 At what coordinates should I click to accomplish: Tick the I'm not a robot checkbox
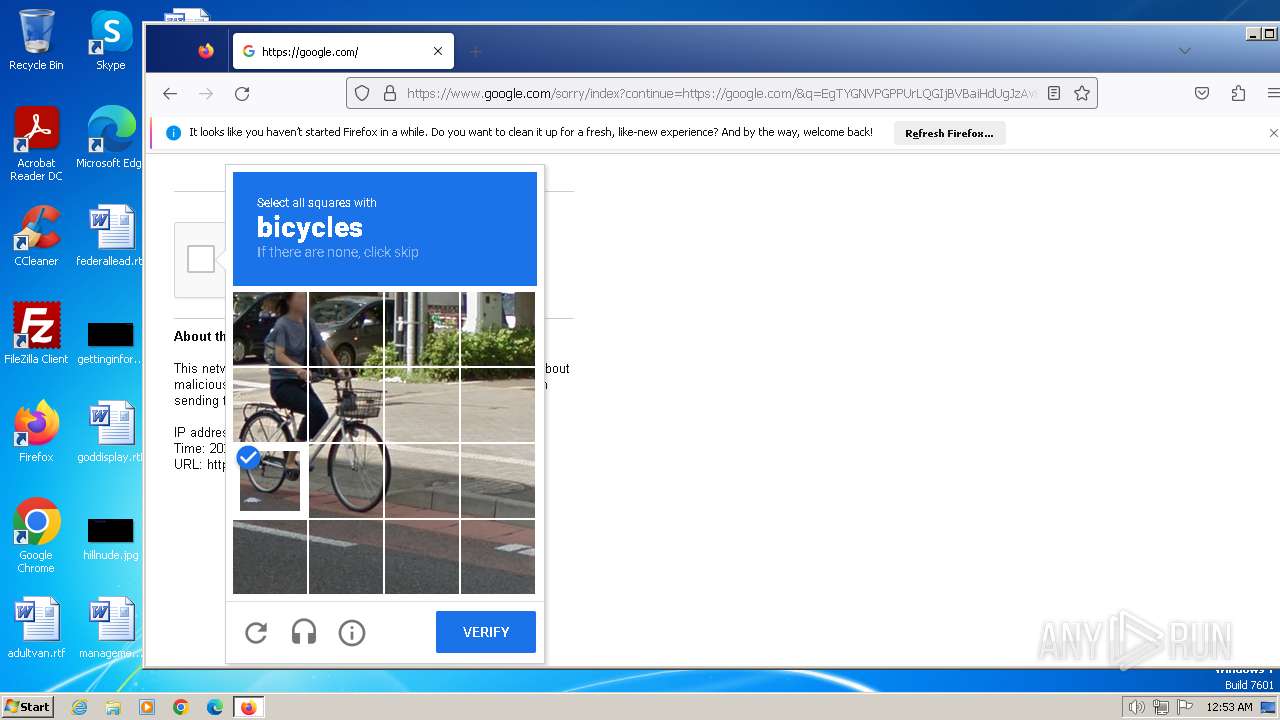(201, 259)
